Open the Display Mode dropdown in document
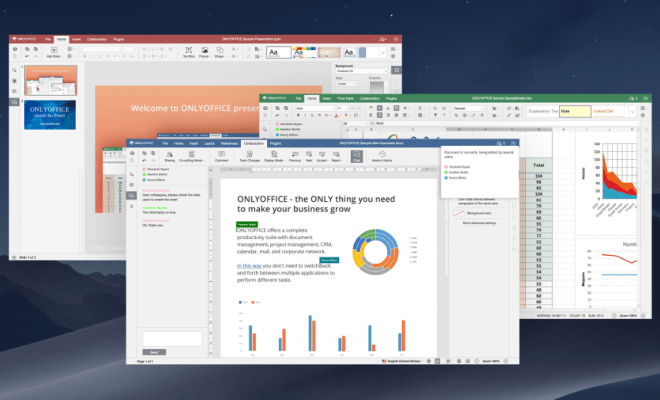This screenshot has height=400, width=660. click(274, 156)
